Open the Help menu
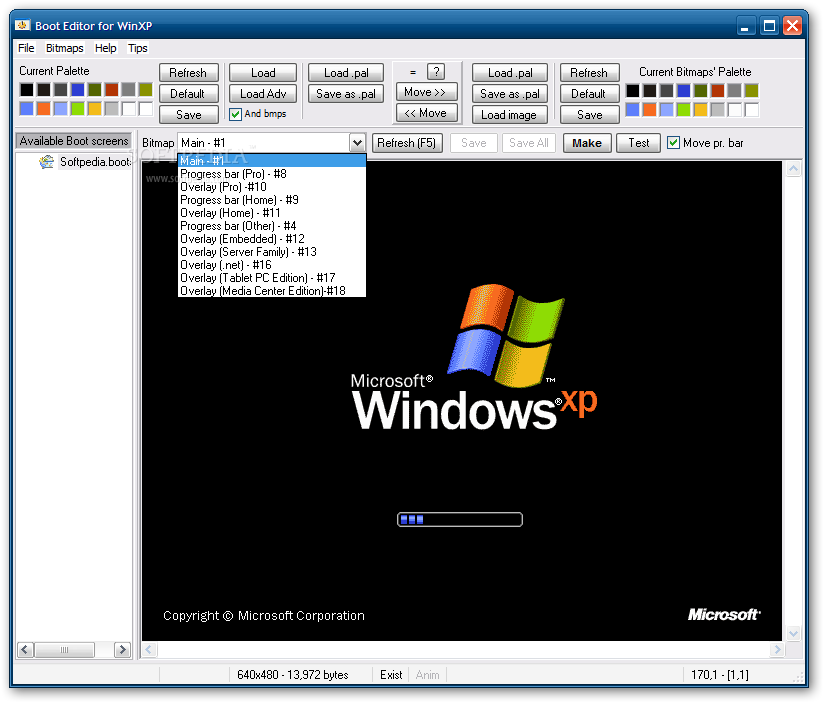Image resolution: width=824 pixels, height=703 pixels. (106, 48)
